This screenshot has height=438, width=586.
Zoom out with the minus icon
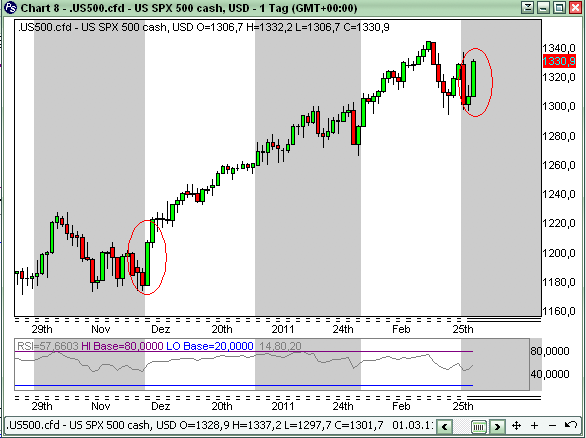pyautogui.click(x=552, y=425)
